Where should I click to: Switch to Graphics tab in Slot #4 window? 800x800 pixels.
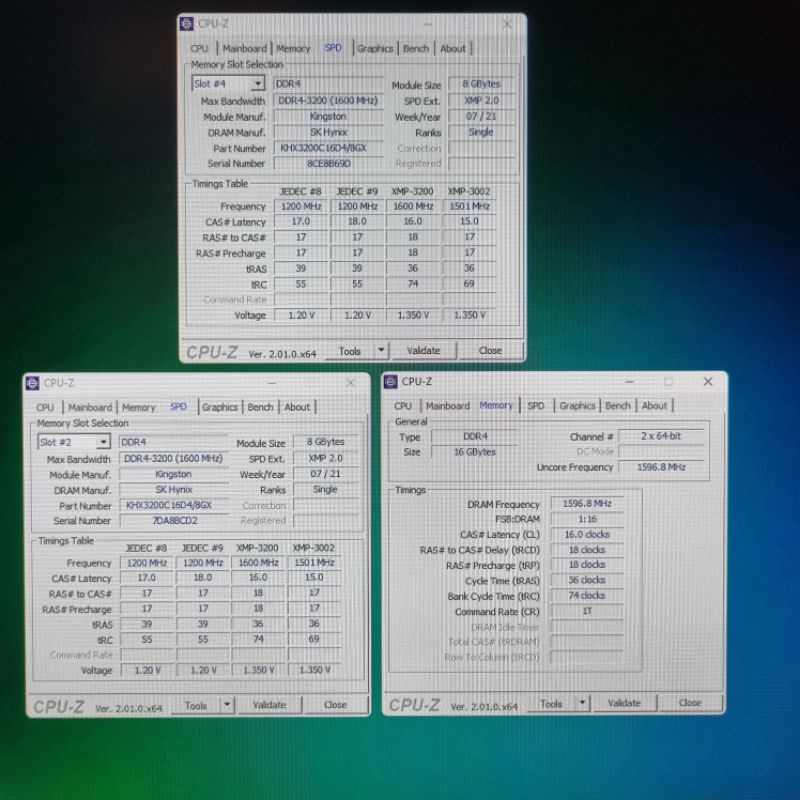coord(375,48)
